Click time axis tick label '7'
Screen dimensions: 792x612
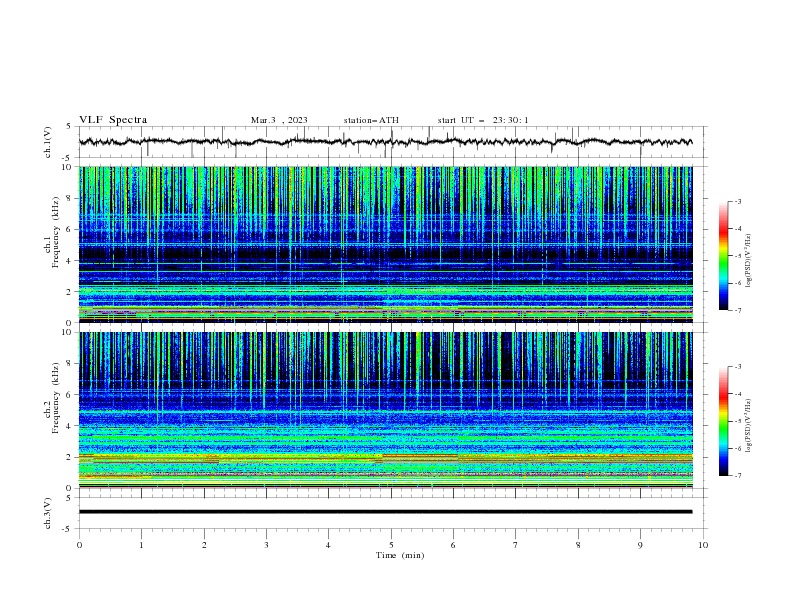tap(516, 545)
